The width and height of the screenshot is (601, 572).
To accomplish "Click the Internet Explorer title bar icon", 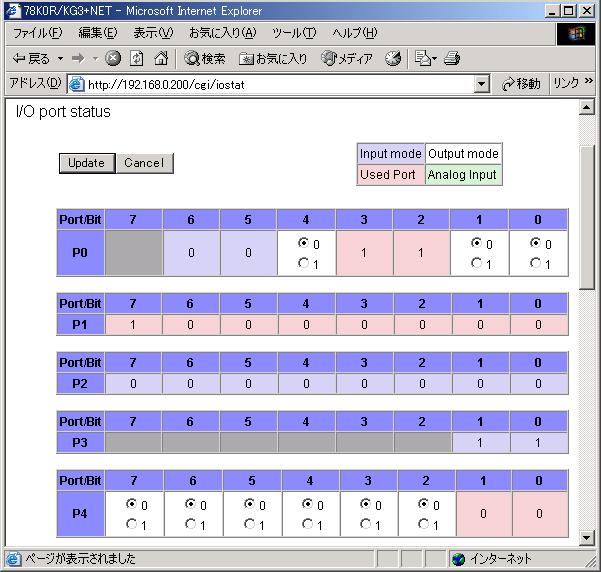I will [x=12, y=11].
